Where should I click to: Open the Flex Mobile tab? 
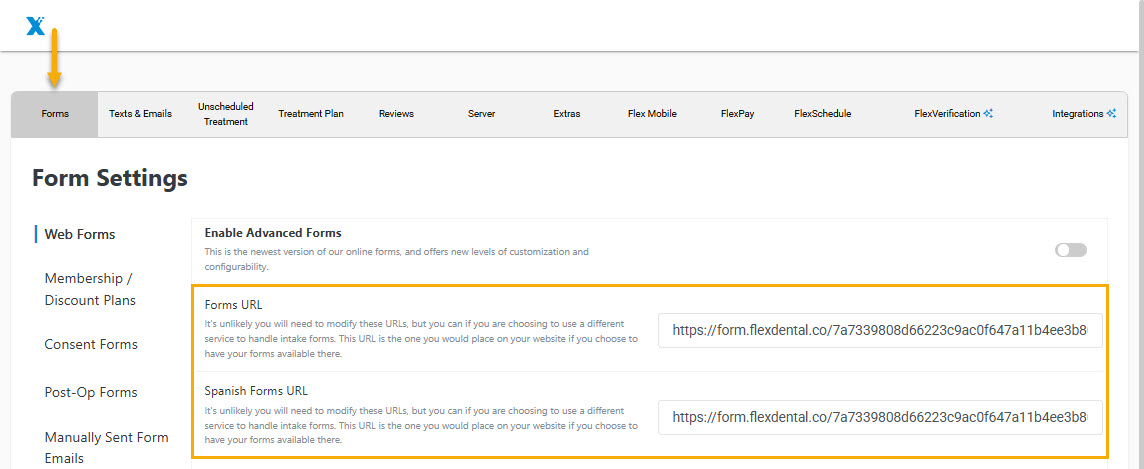652,114
